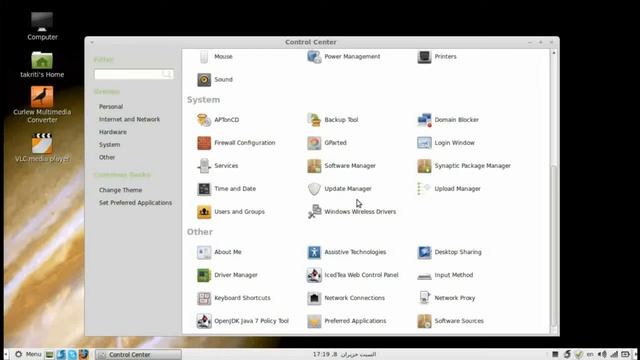Select the Computer desktop icon
640x360 pixels.
[x=42, y=26]
